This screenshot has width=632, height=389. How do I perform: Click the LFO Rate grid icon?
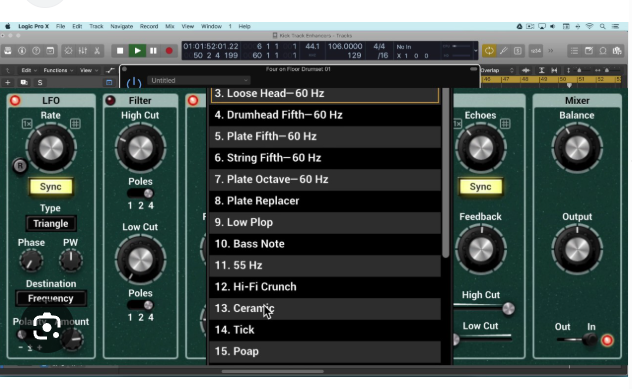click(x=75, y=124)
